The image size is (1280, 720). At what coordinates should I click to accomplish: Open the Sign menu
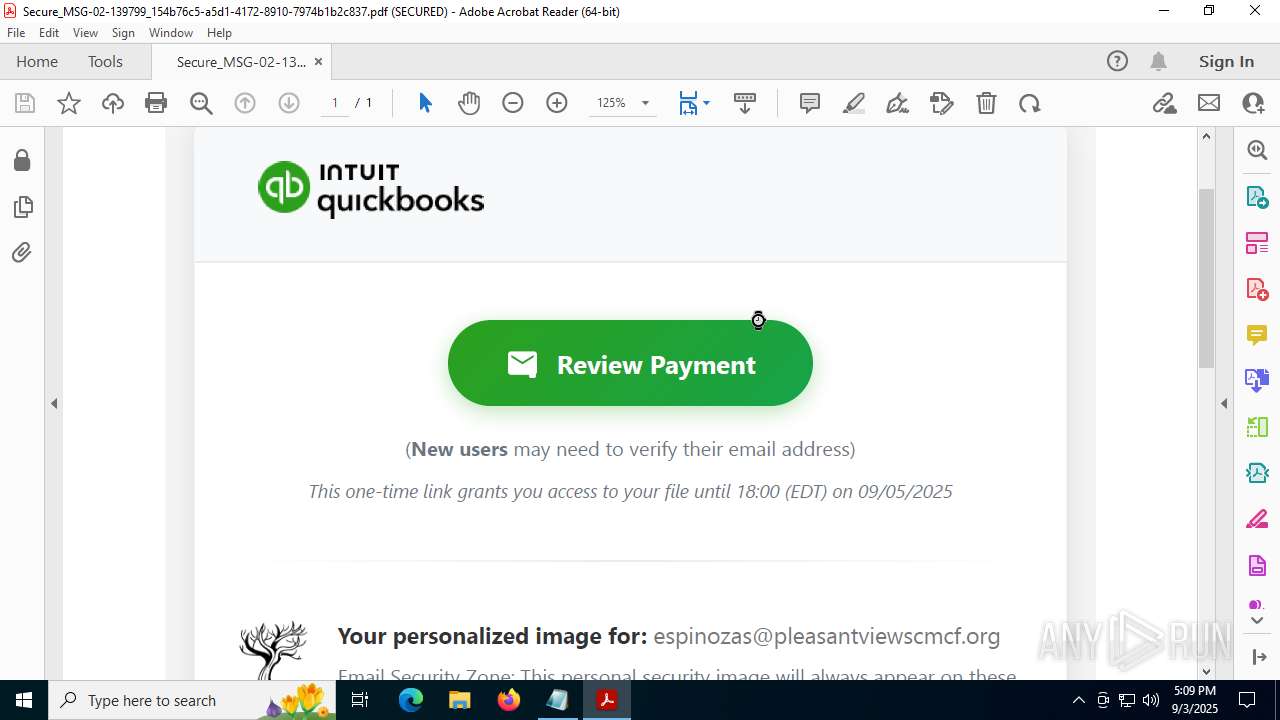123,33
